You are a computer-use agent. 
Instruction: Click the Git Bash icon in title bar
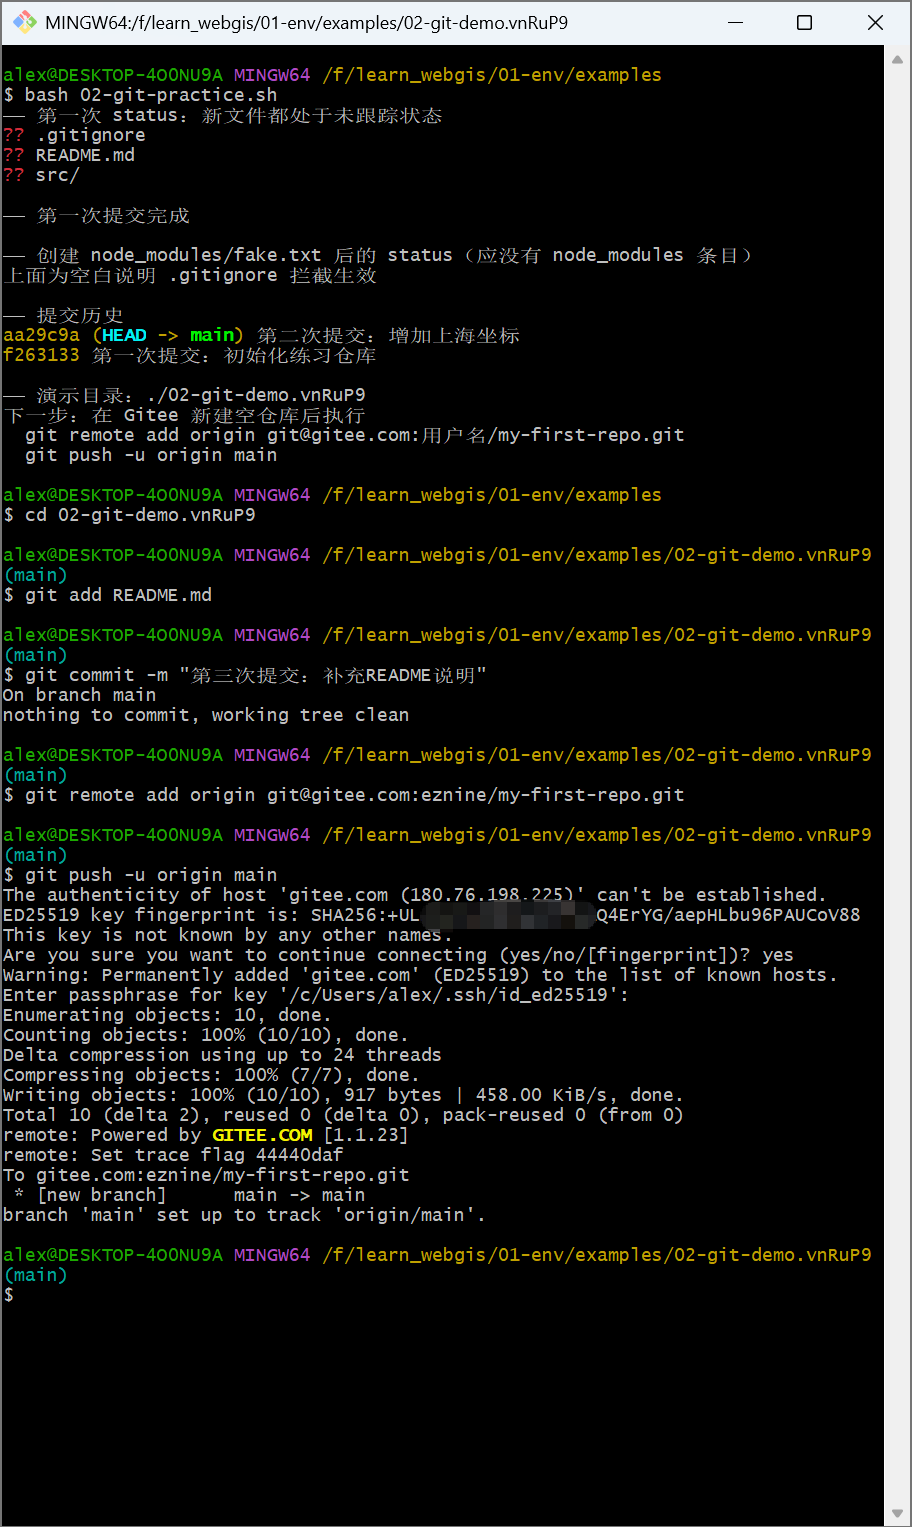[25, 22]
